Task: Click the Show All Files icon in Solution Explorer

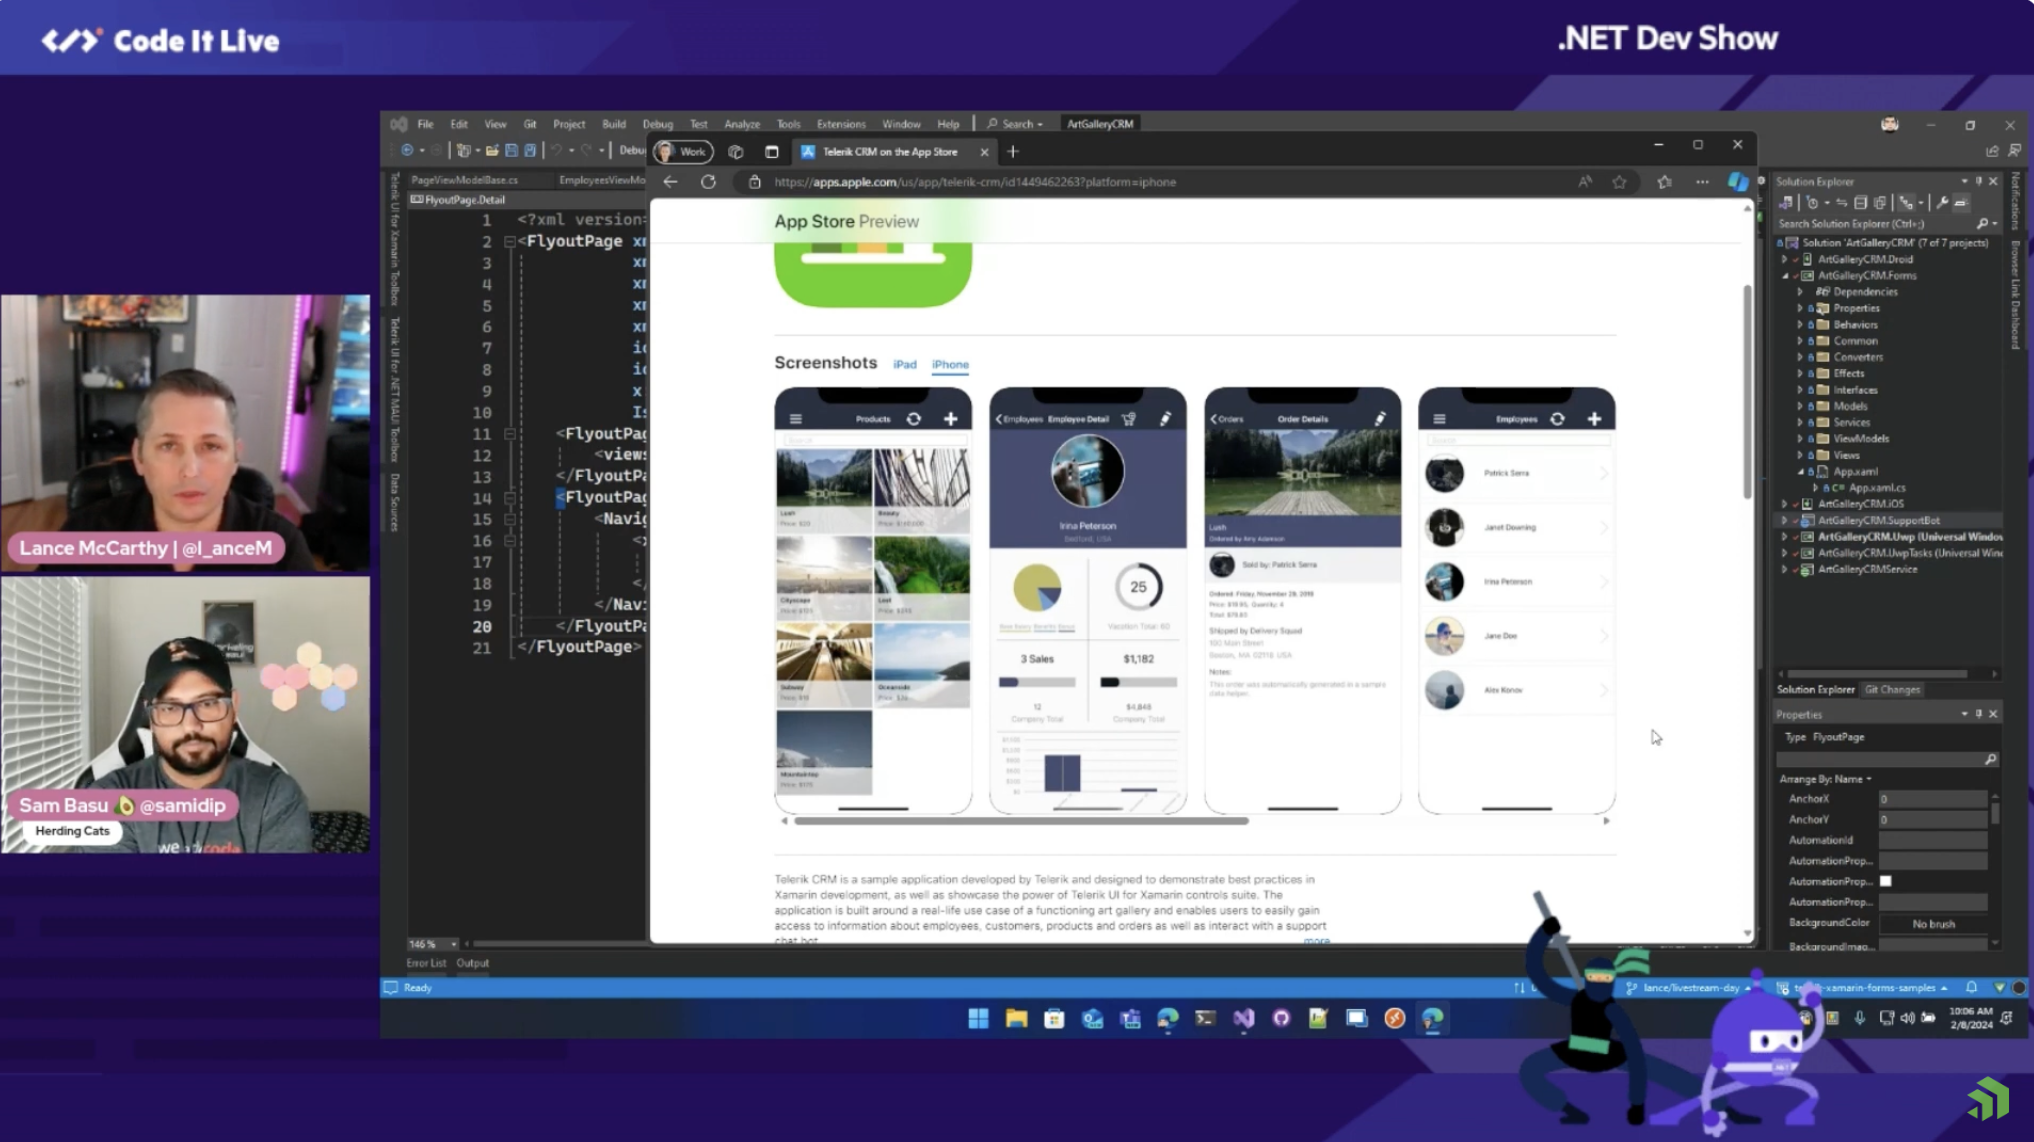Action: [x=1880, y=203]
